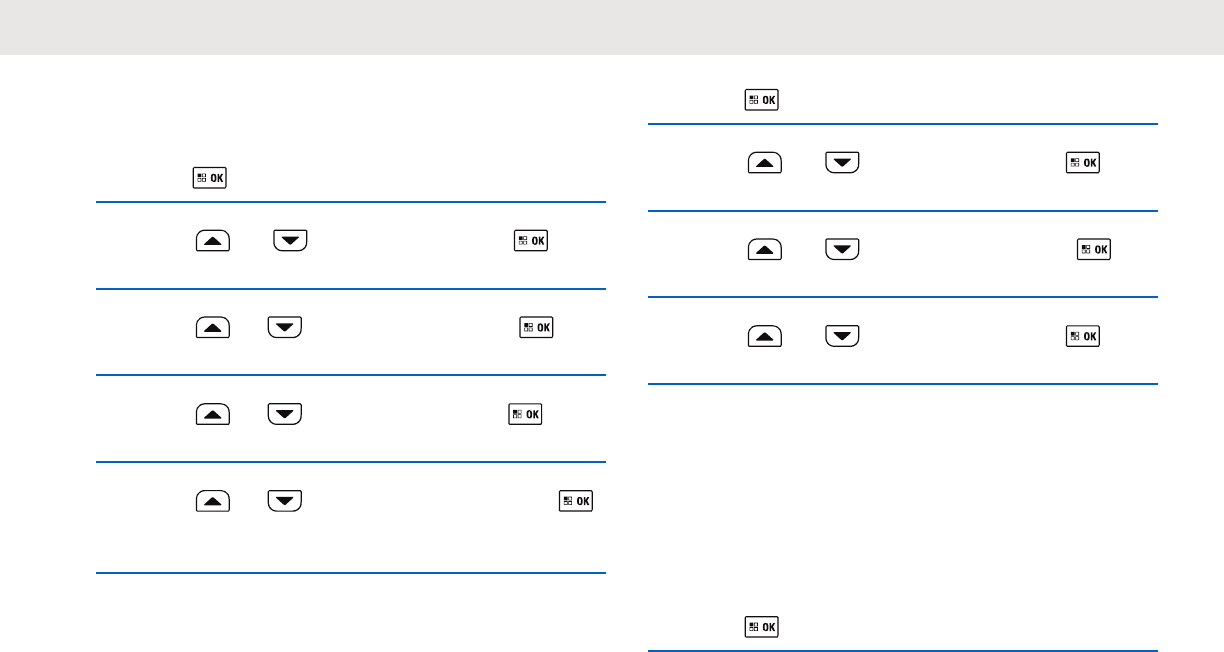
Task: Click OK key ending fourth left-column arrow row
Action: click(x=576, y=499)
